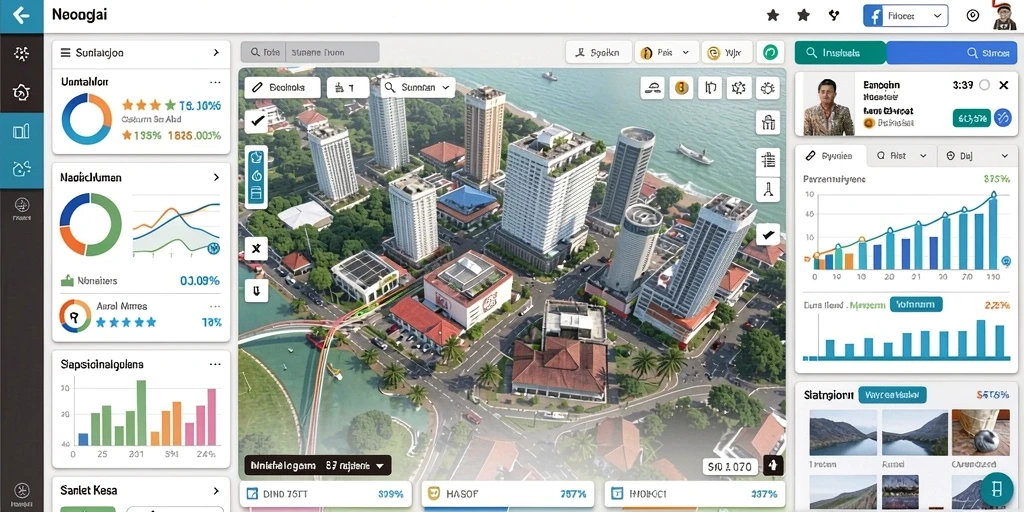Screen dimensions: 1024x512
Task: Open the 'Peis' dropdown above the map
Action: tap(666, 52)
